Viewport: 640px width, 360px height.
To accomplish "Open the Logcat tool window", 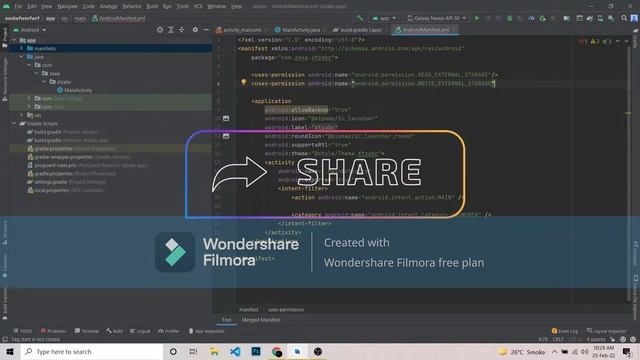I will [x=140, y=331].
